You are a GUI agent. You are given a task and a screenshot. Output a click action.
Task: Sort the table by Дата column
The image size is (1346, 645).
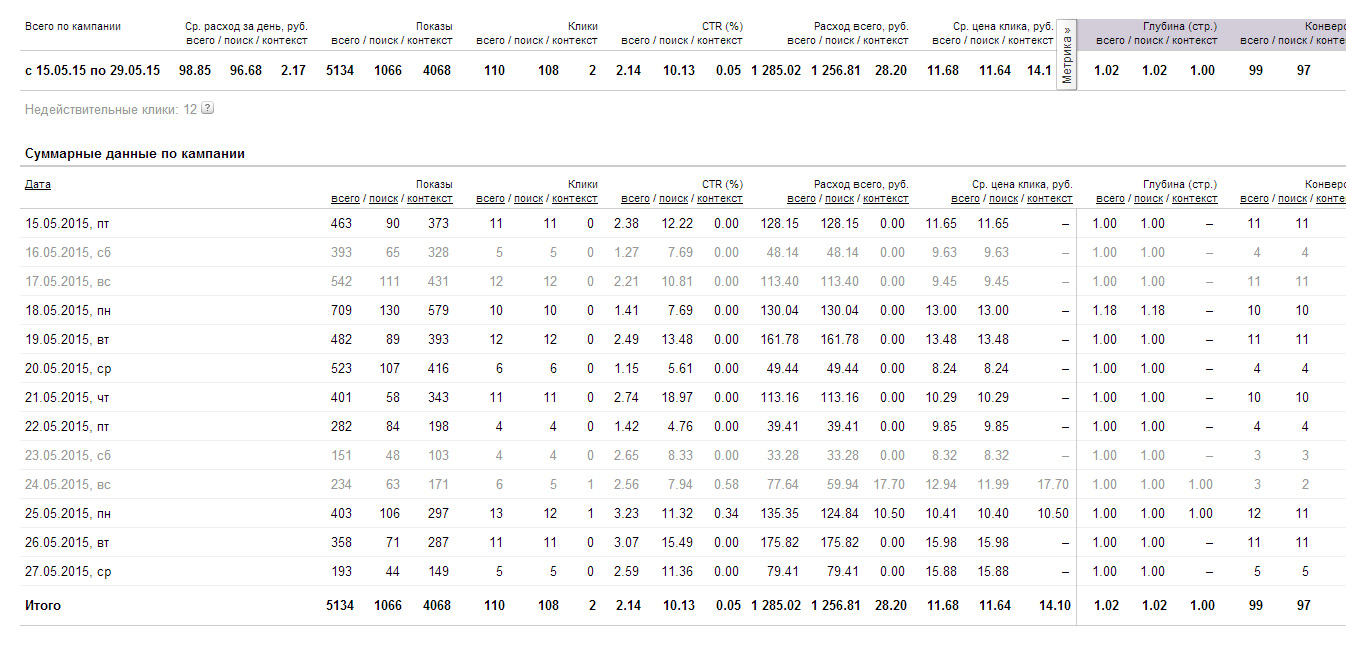click(x=38, y=184)
